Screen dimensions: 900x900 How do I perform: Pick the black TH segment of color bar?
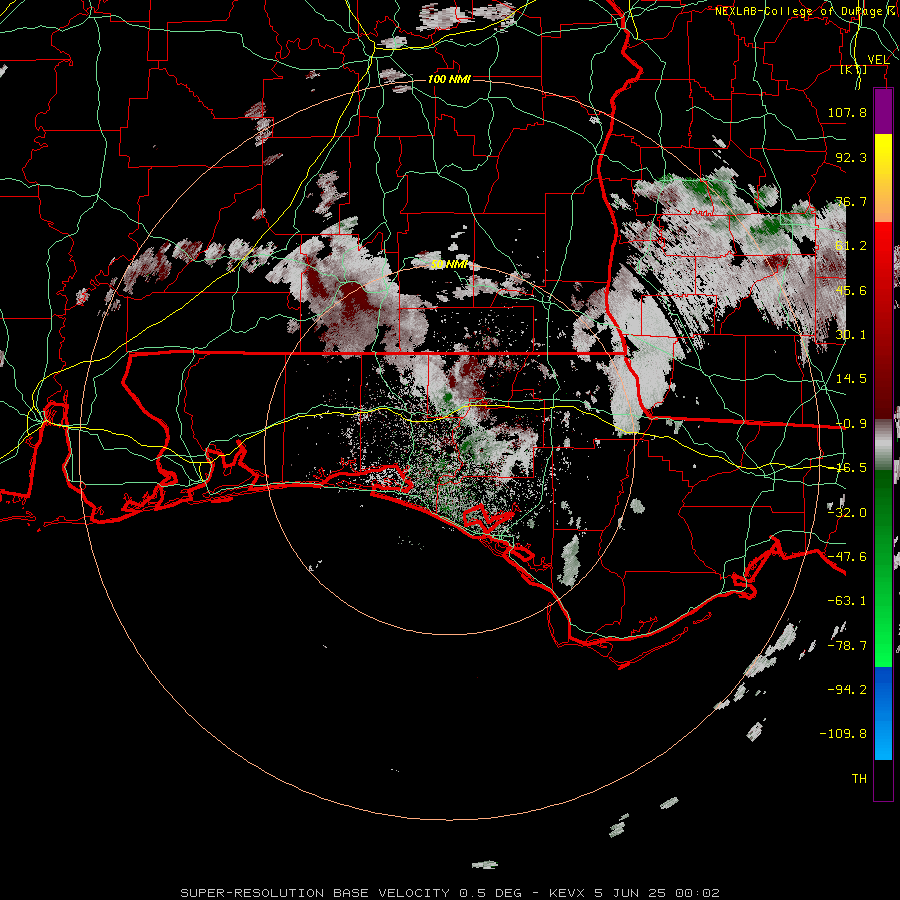(x=883, y=779)
